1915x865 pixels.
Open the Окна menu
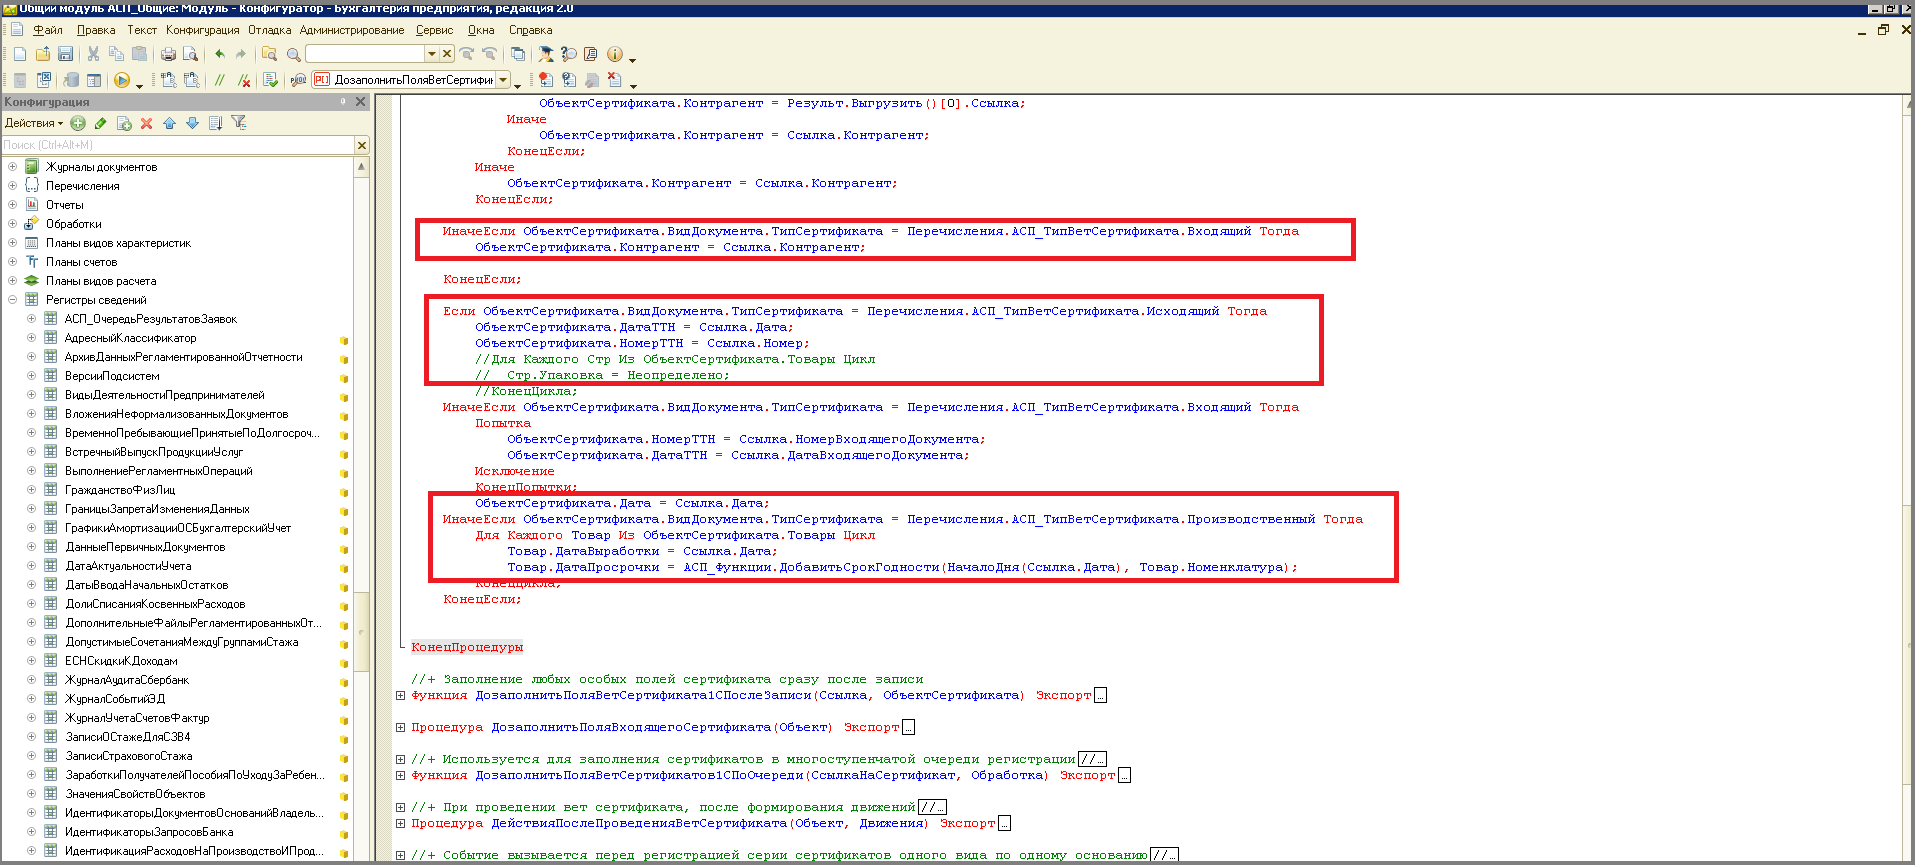481,30
